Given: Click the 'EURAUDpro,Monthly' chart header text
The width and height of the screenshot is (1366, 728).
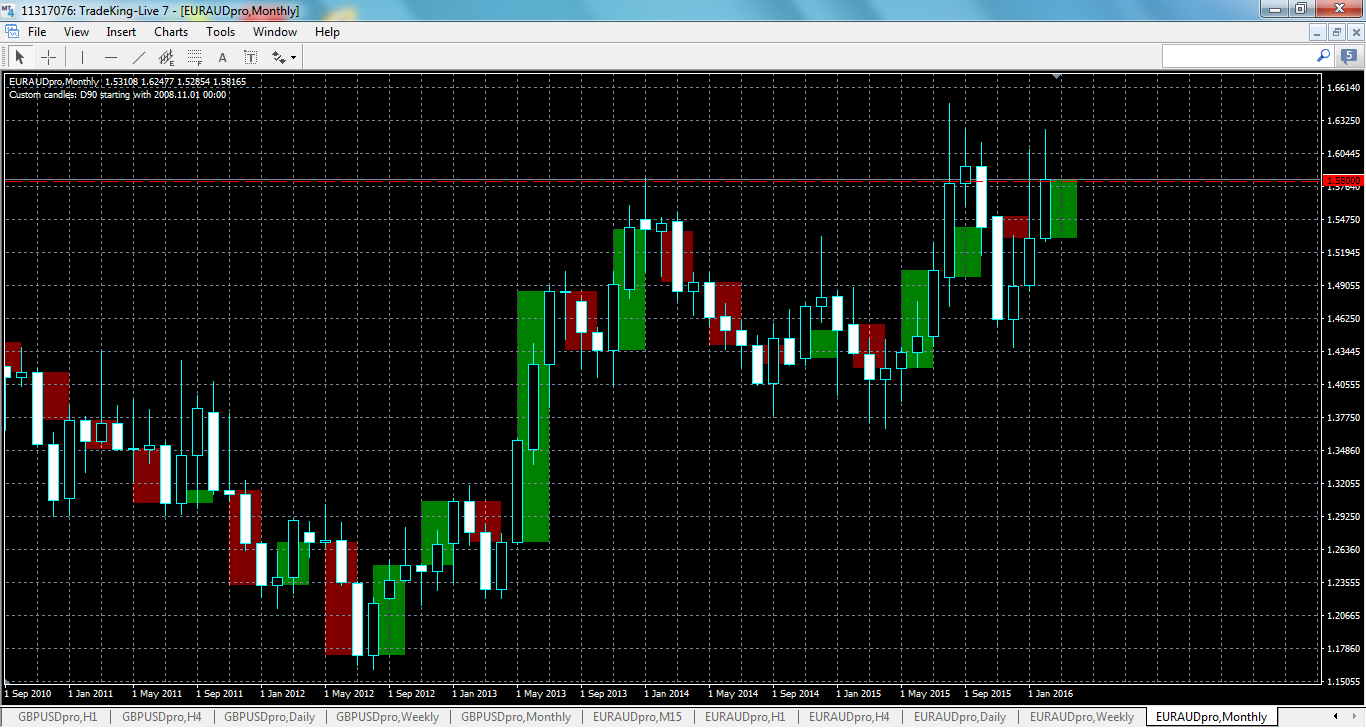Looking at the screenshot, I should coord(54,82).
